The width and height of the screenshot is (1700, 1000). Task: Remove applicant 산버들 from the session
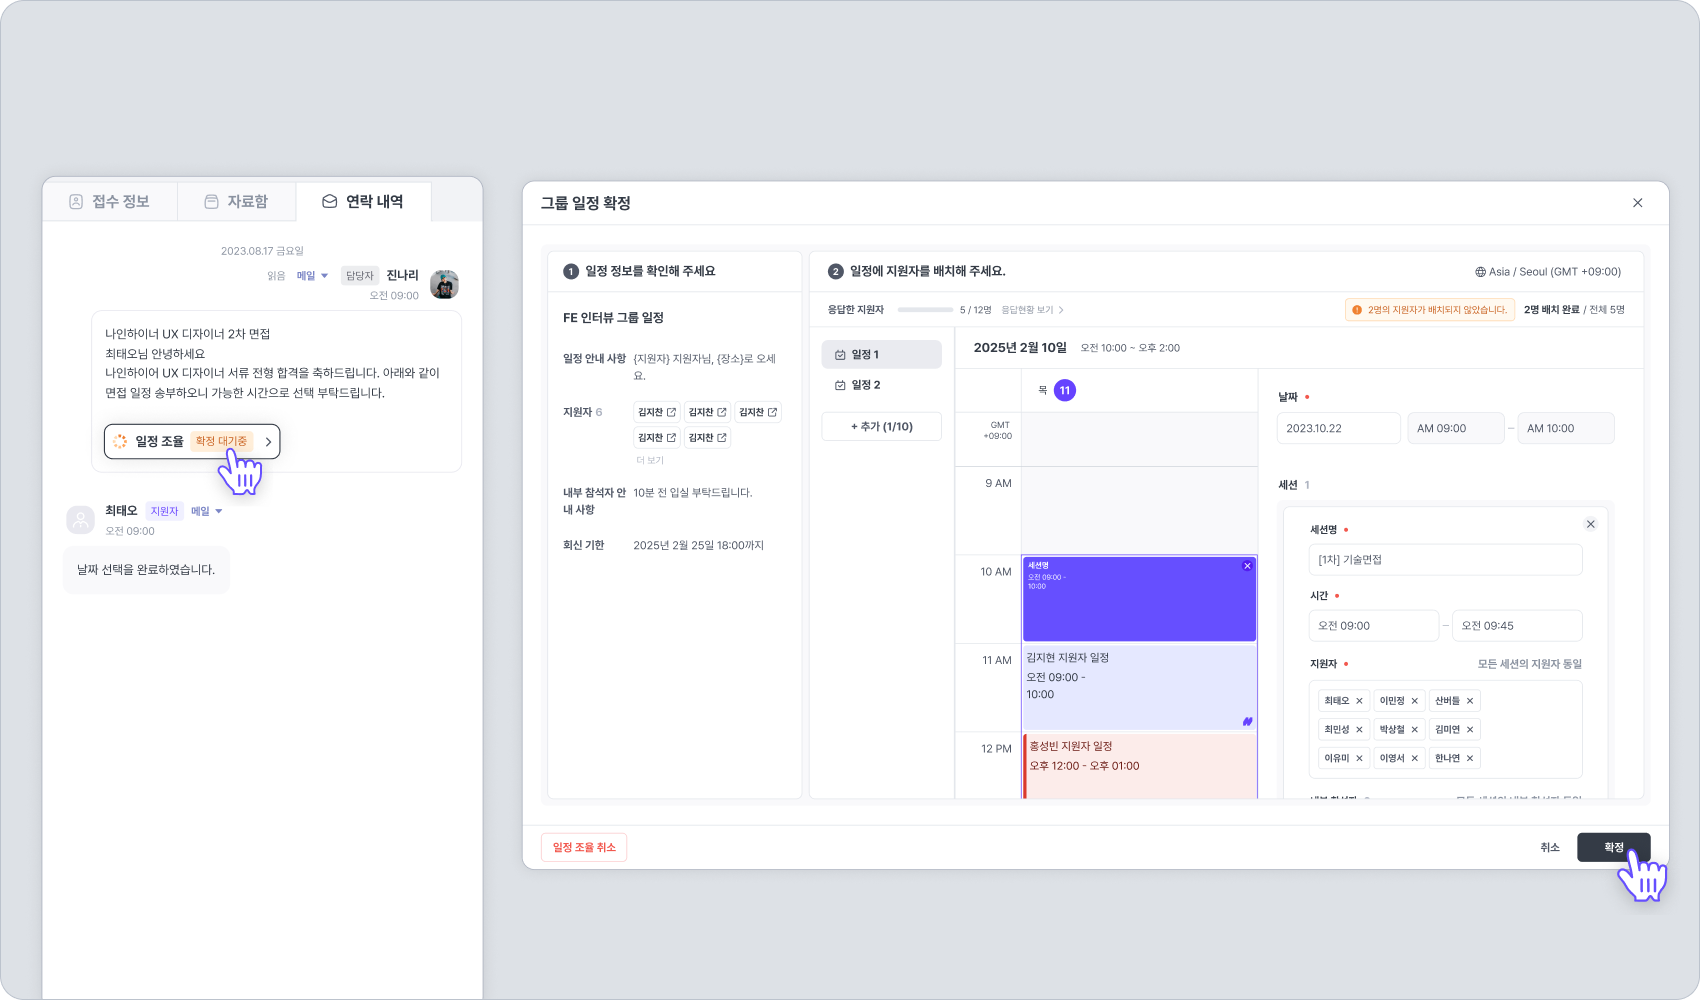coord(1469,701)
